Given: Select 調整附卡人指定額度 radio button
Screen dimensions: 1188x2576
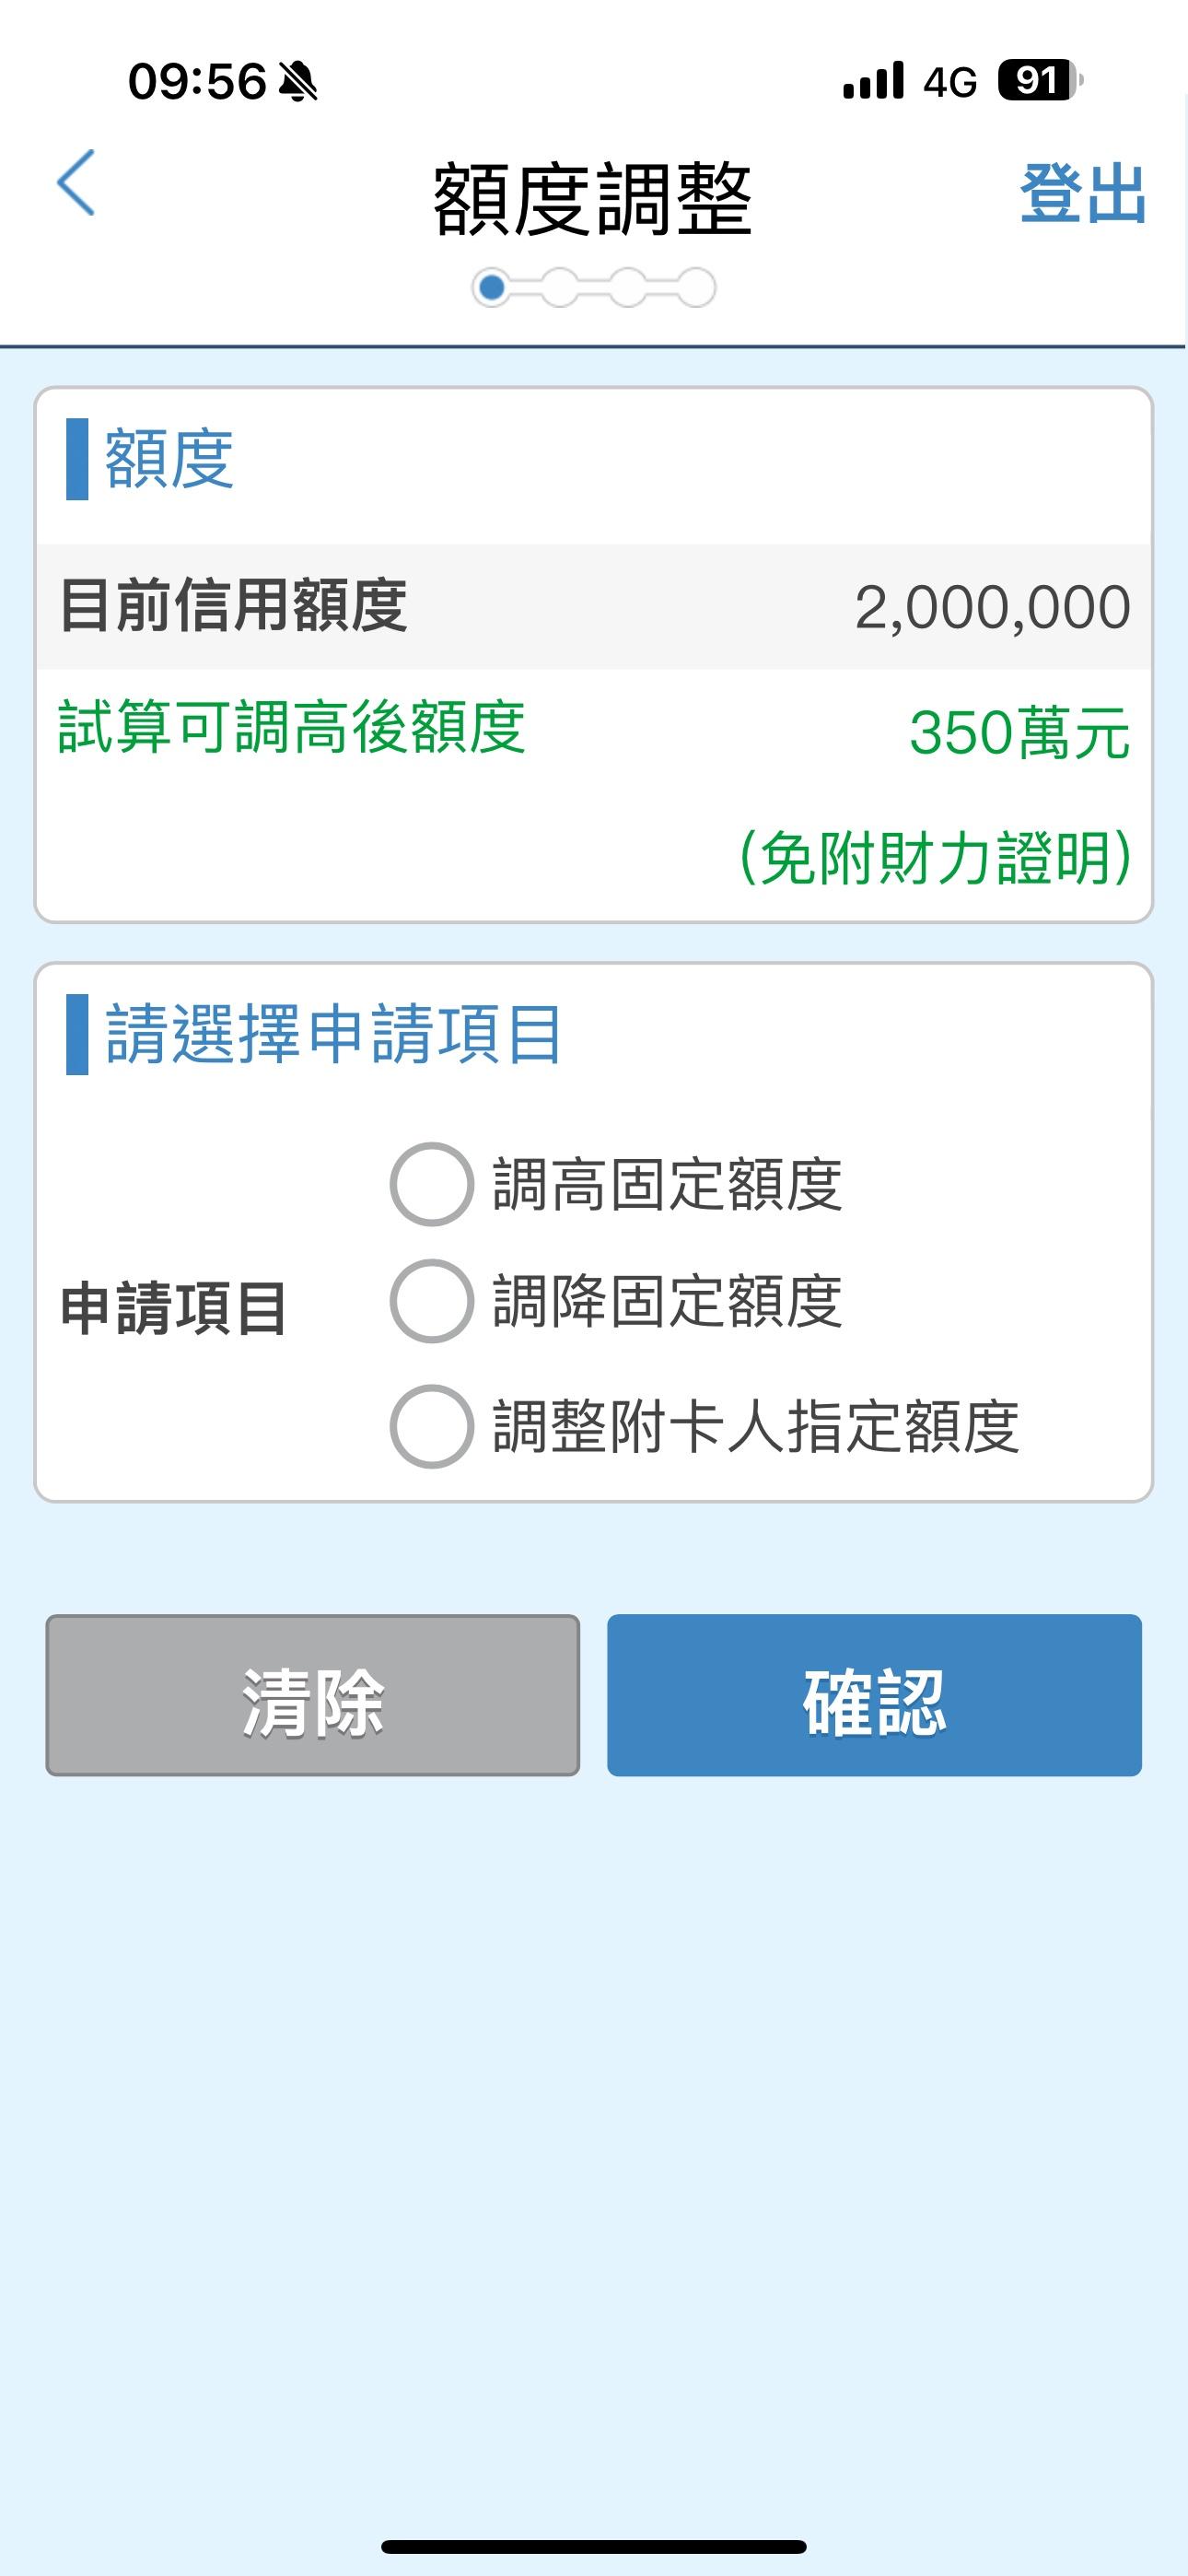Looking at the screenshot, I should [x=431, y=1426].
